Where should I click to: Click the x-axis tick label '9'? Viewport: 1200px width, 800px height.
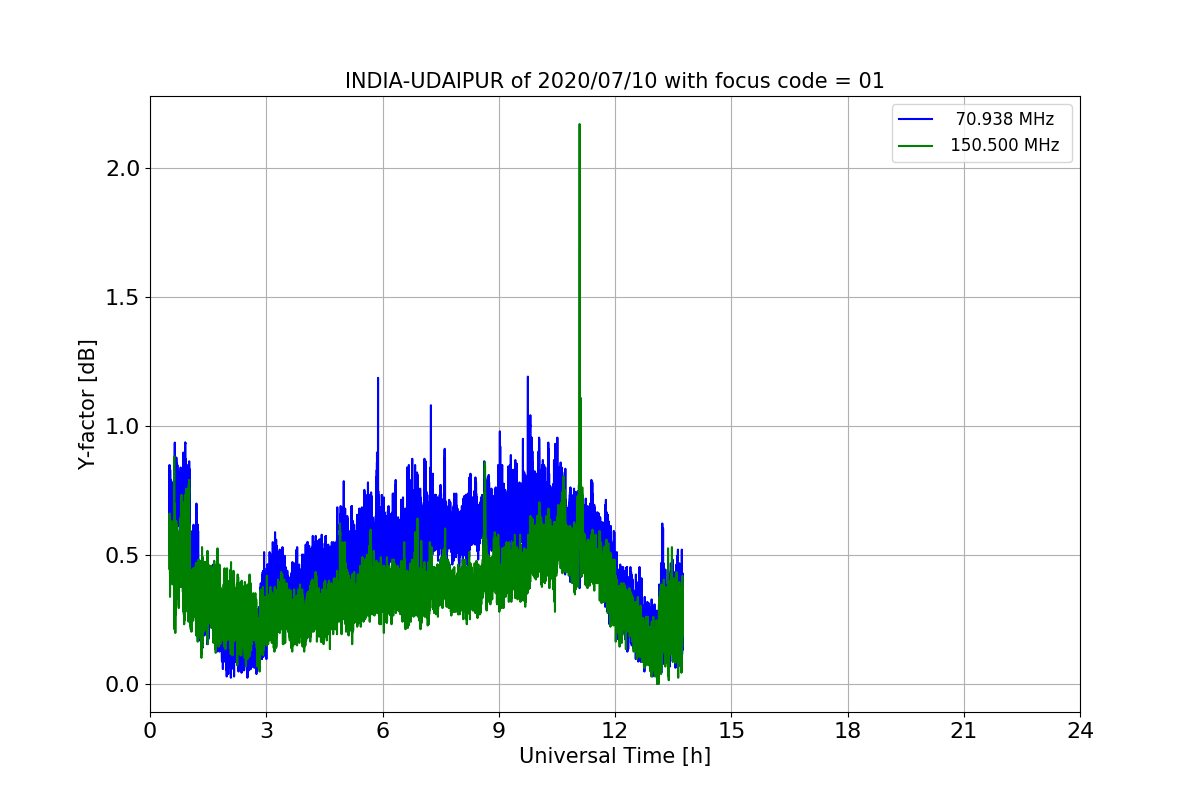(x=499, y=731)
